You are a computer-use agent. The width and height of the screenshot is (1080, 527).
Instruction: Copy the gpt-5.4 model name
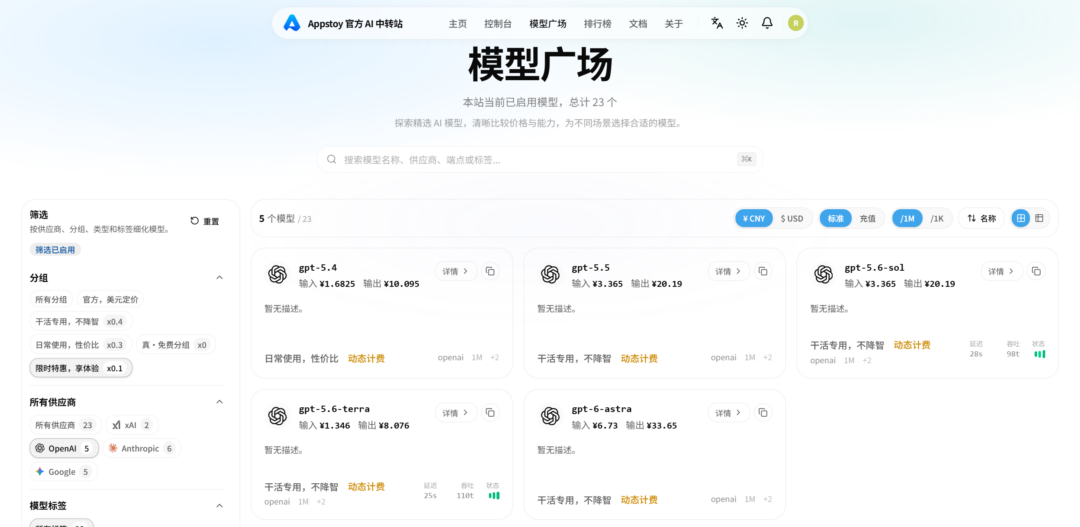490,271
